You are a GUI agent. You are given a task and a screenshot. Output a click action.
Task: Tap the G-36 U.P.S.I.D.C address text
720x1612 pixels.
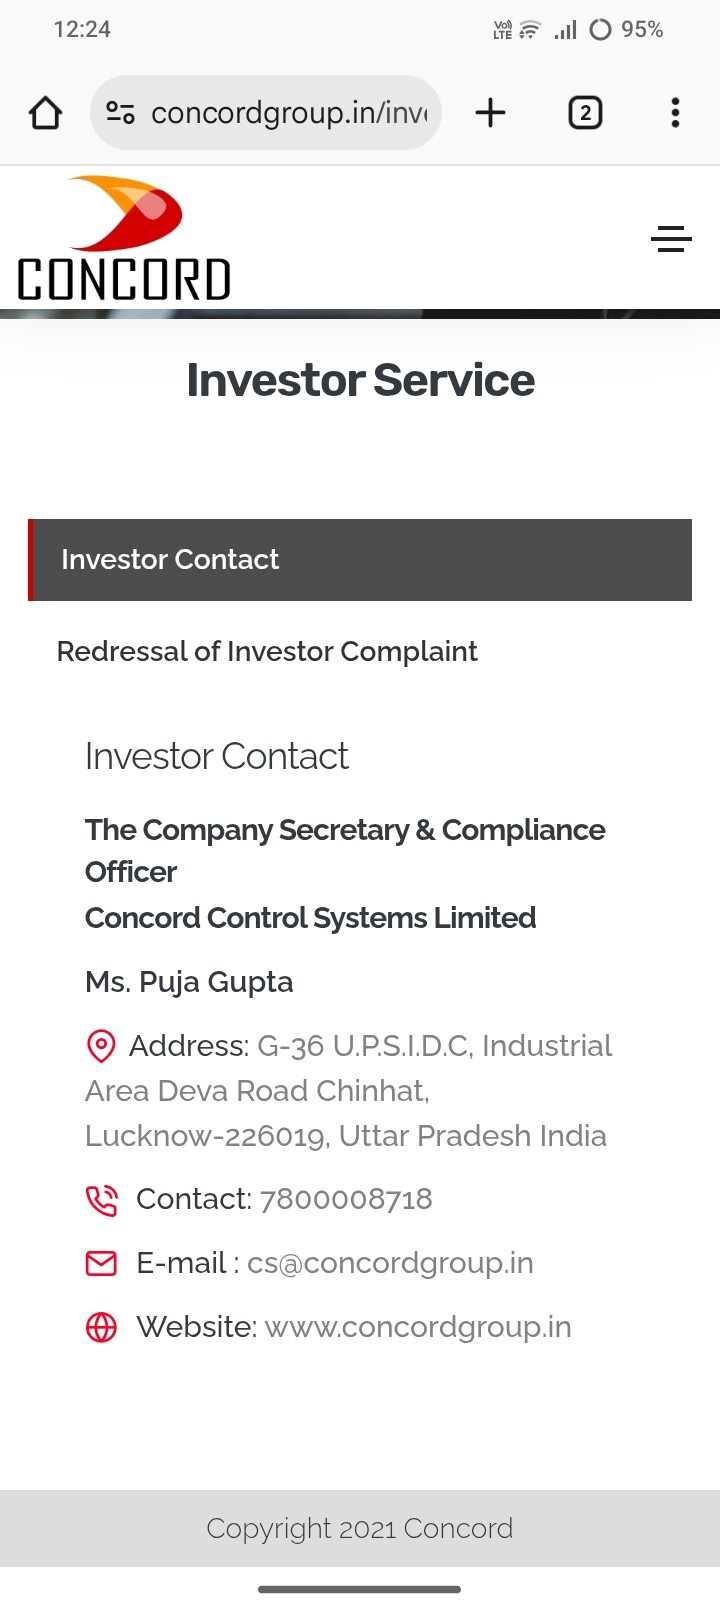pos(434,1046)
